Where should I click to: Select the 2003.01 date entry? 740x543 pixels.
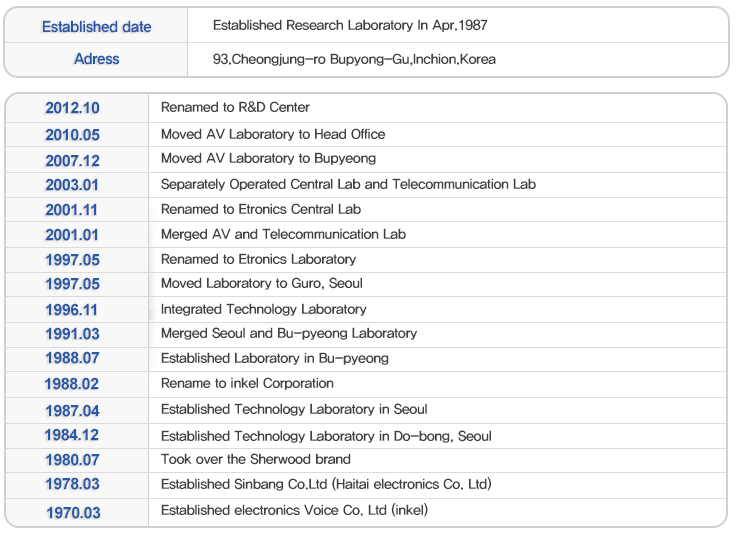pyautogui.click(x=72, y=185)
